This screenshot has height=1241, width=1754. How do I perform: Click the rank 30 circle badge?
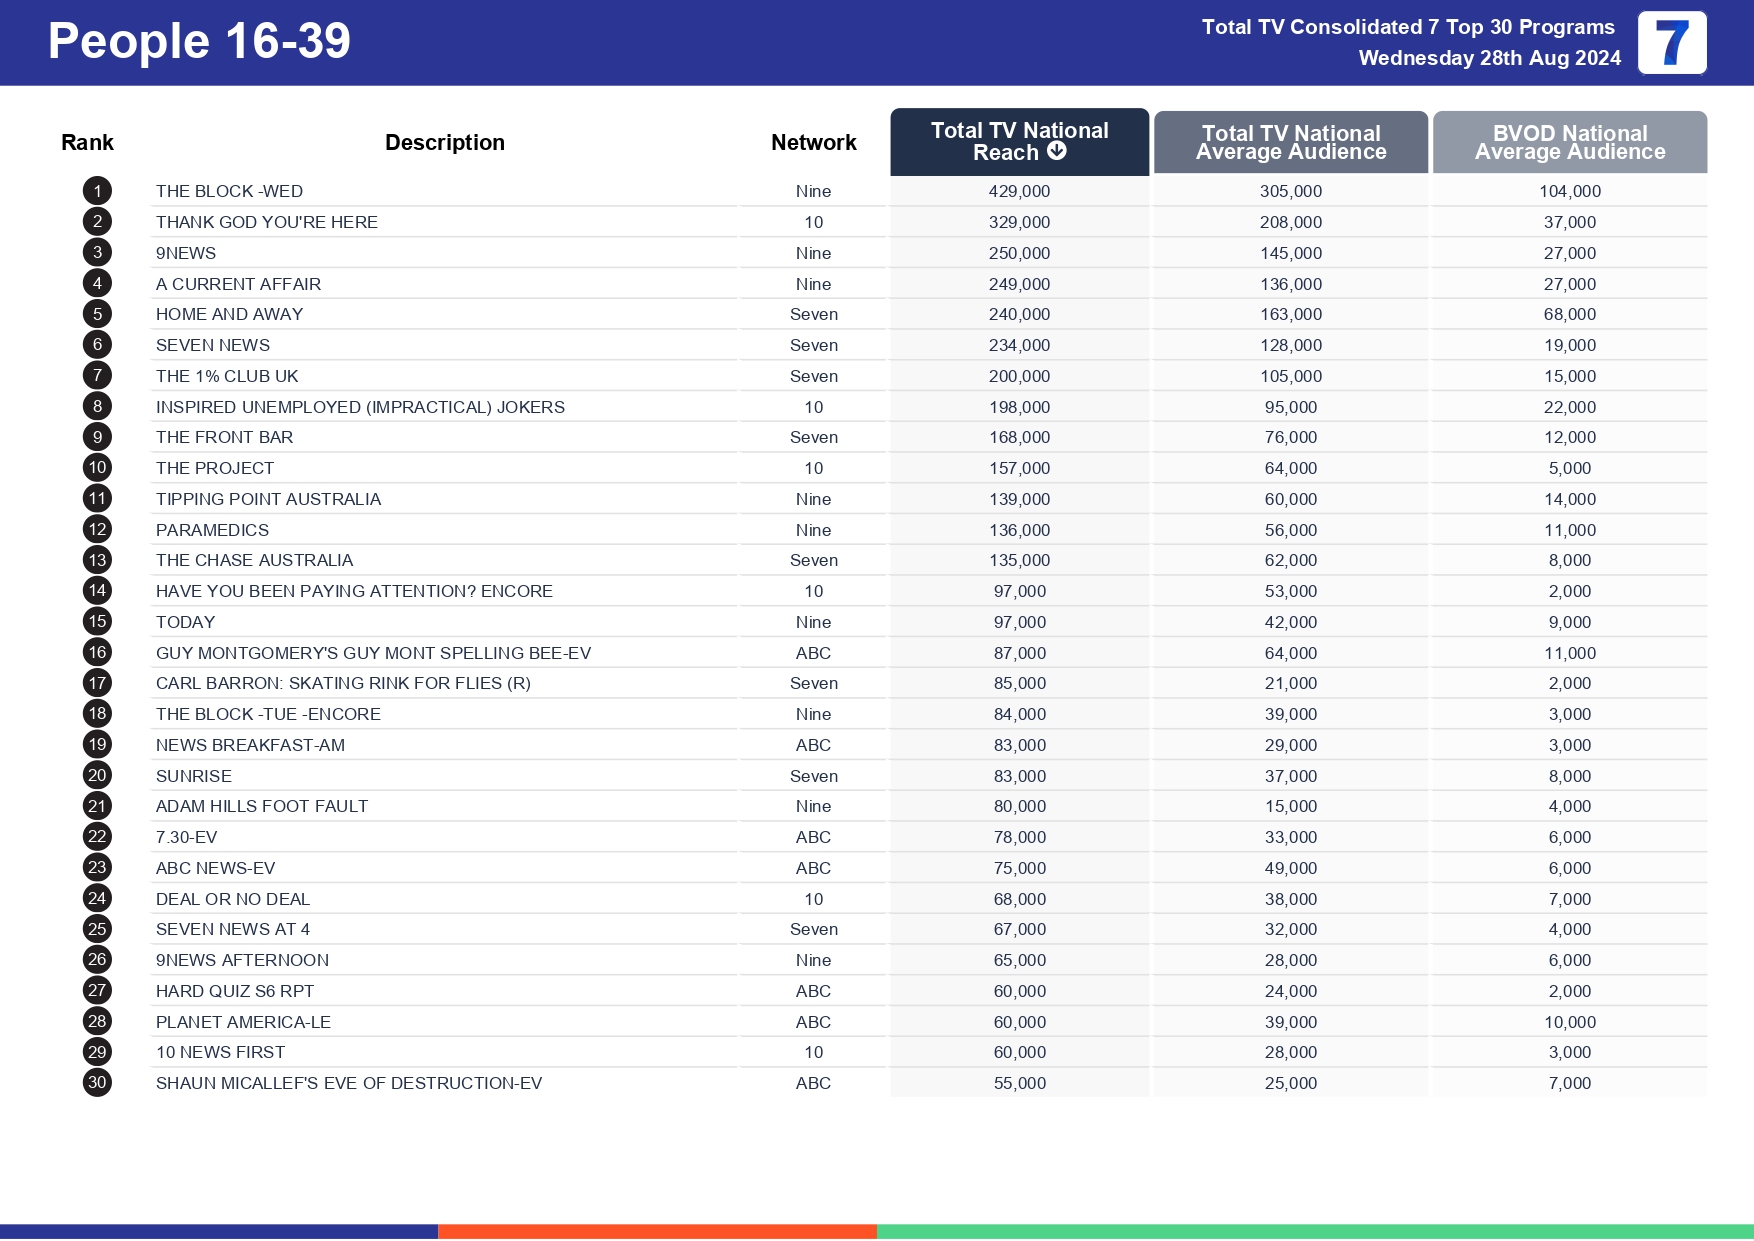[96, 1083]
